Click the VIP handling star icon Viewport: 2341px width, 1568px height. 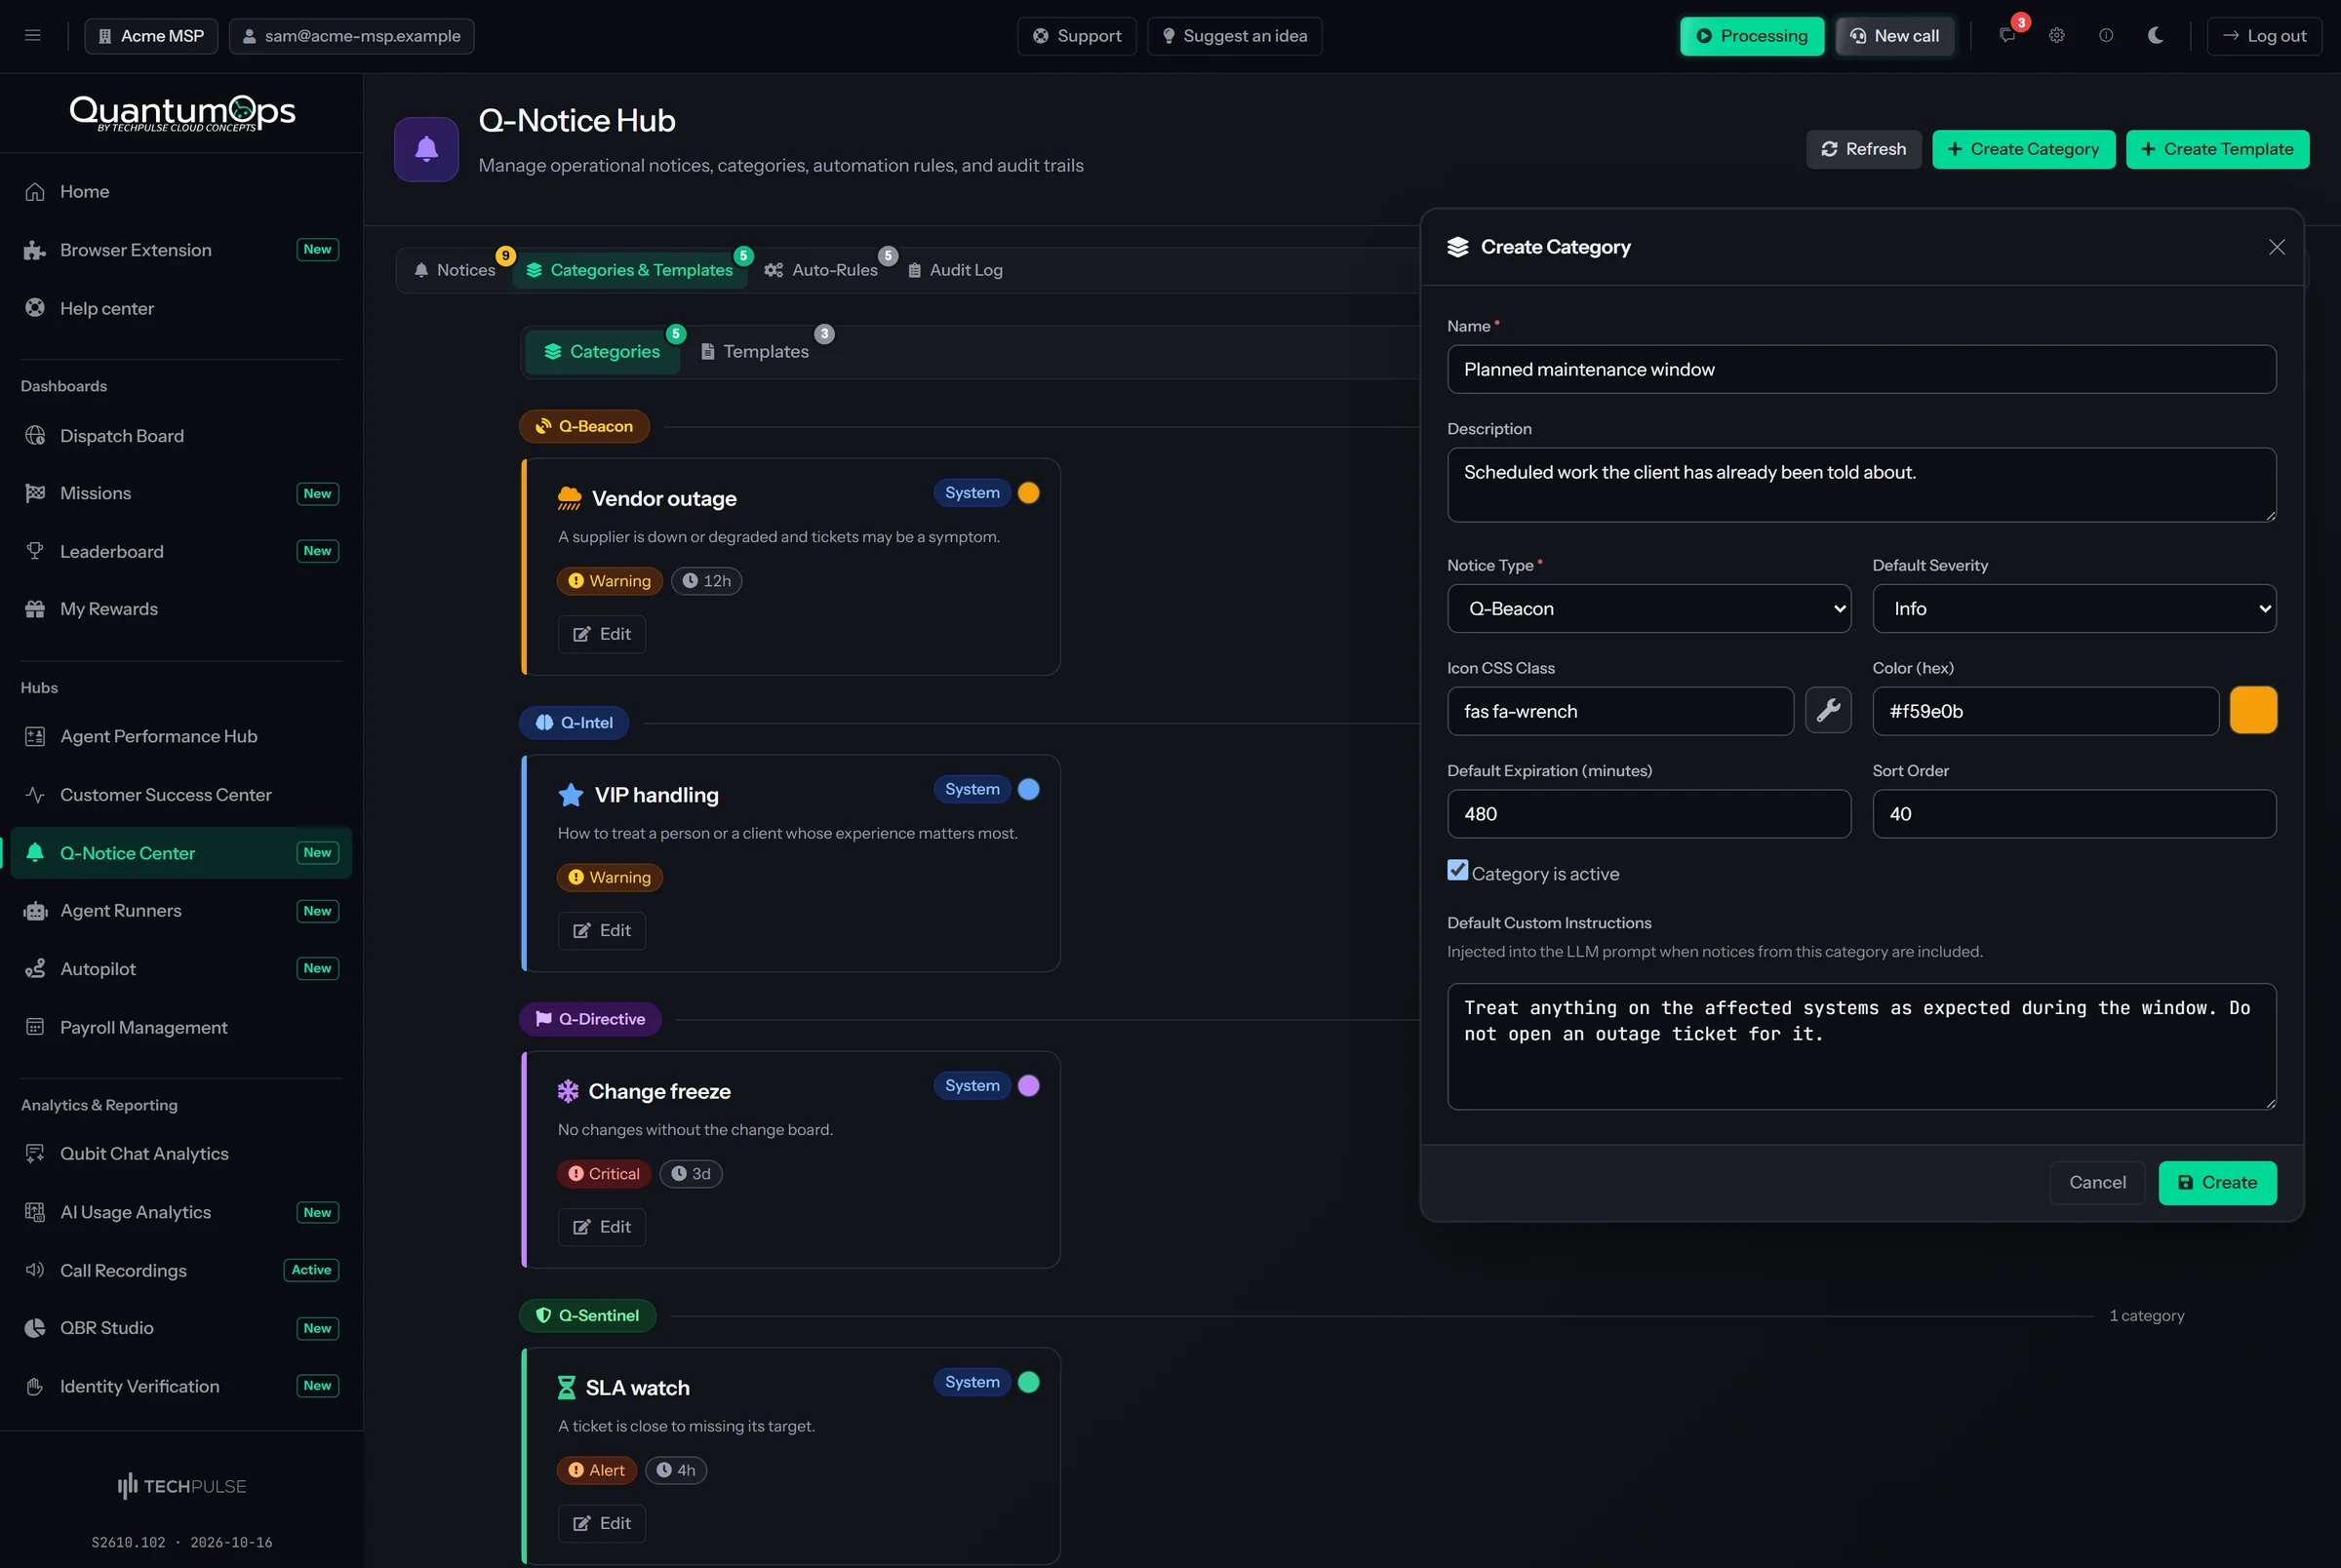[x=571, y=795]
